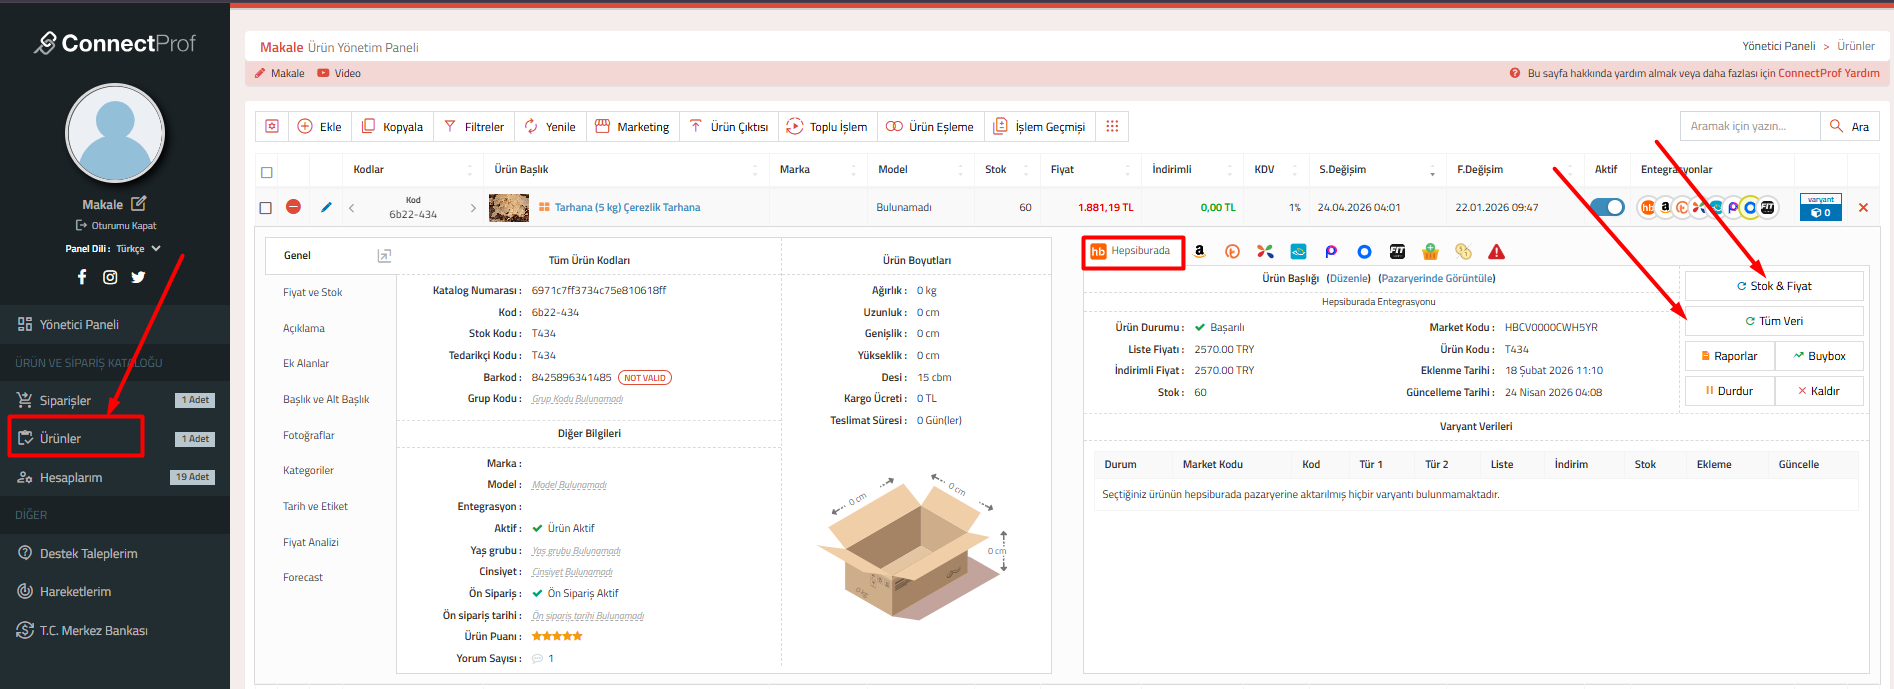This screenshot has height=689, width=1894.
Task: Go to next product code with right chevron
Action: (x=473, y=208)
